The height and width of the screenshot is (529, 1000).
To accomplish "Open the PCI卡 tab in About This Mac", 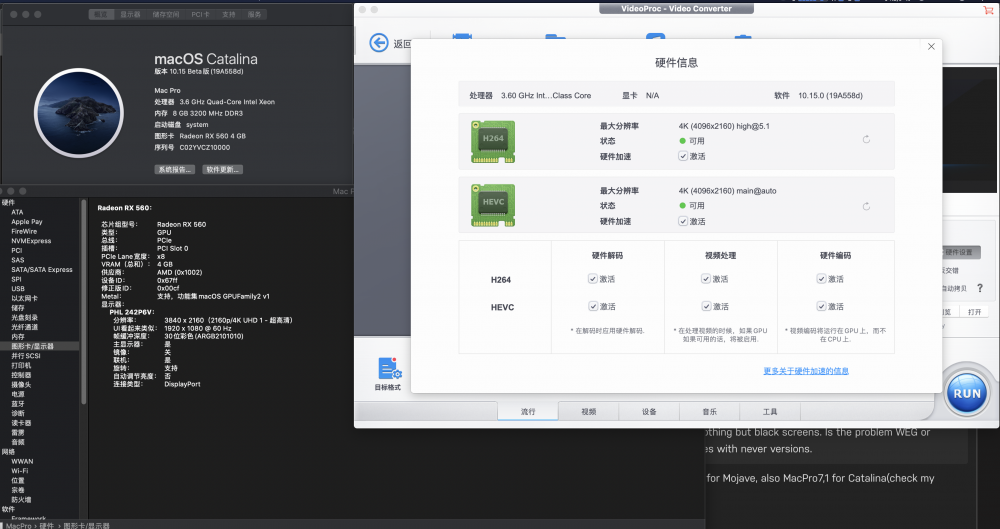I will tap(200, 14).
